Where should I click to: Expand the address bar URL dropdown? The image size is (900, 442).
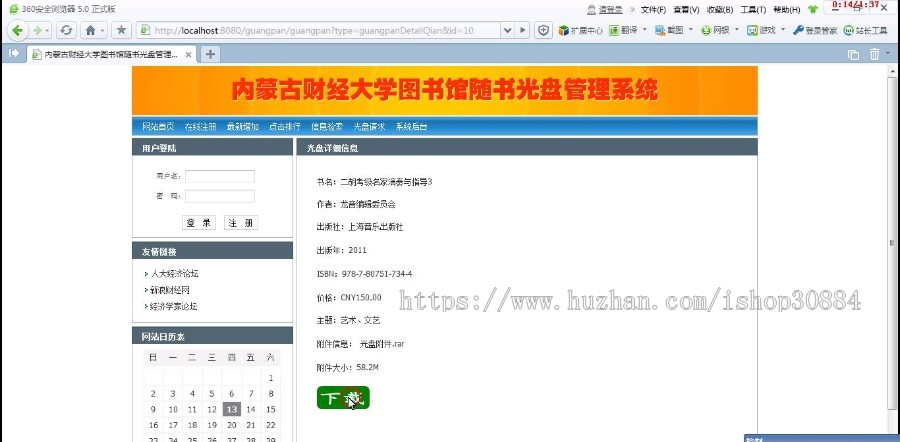pos(507,30)
